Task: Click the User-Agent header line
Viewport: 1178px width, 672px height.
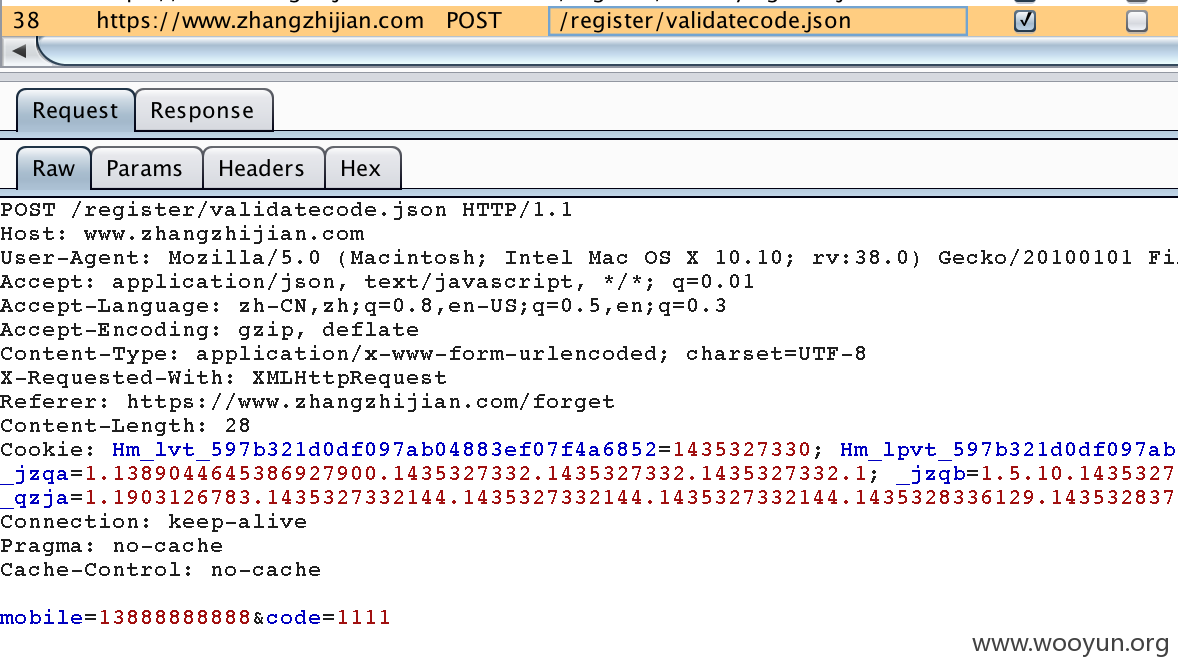Action: pos(589,258)
